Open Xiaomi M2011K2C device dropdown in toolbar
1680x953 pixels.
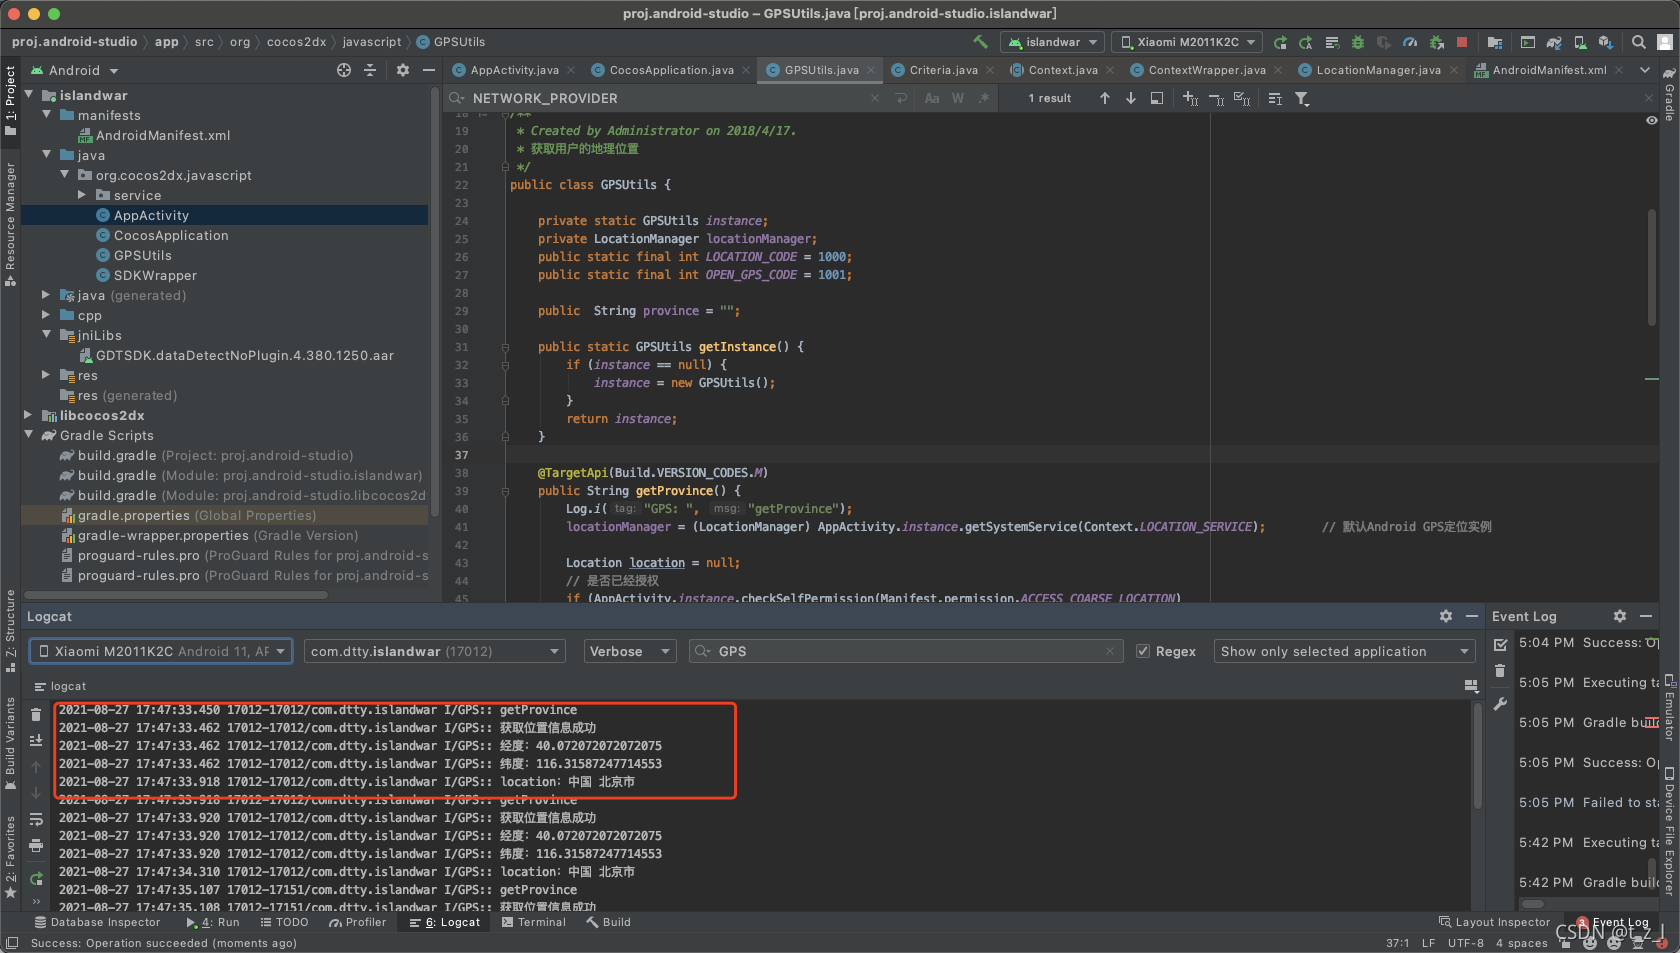(x=1187, y=42)
